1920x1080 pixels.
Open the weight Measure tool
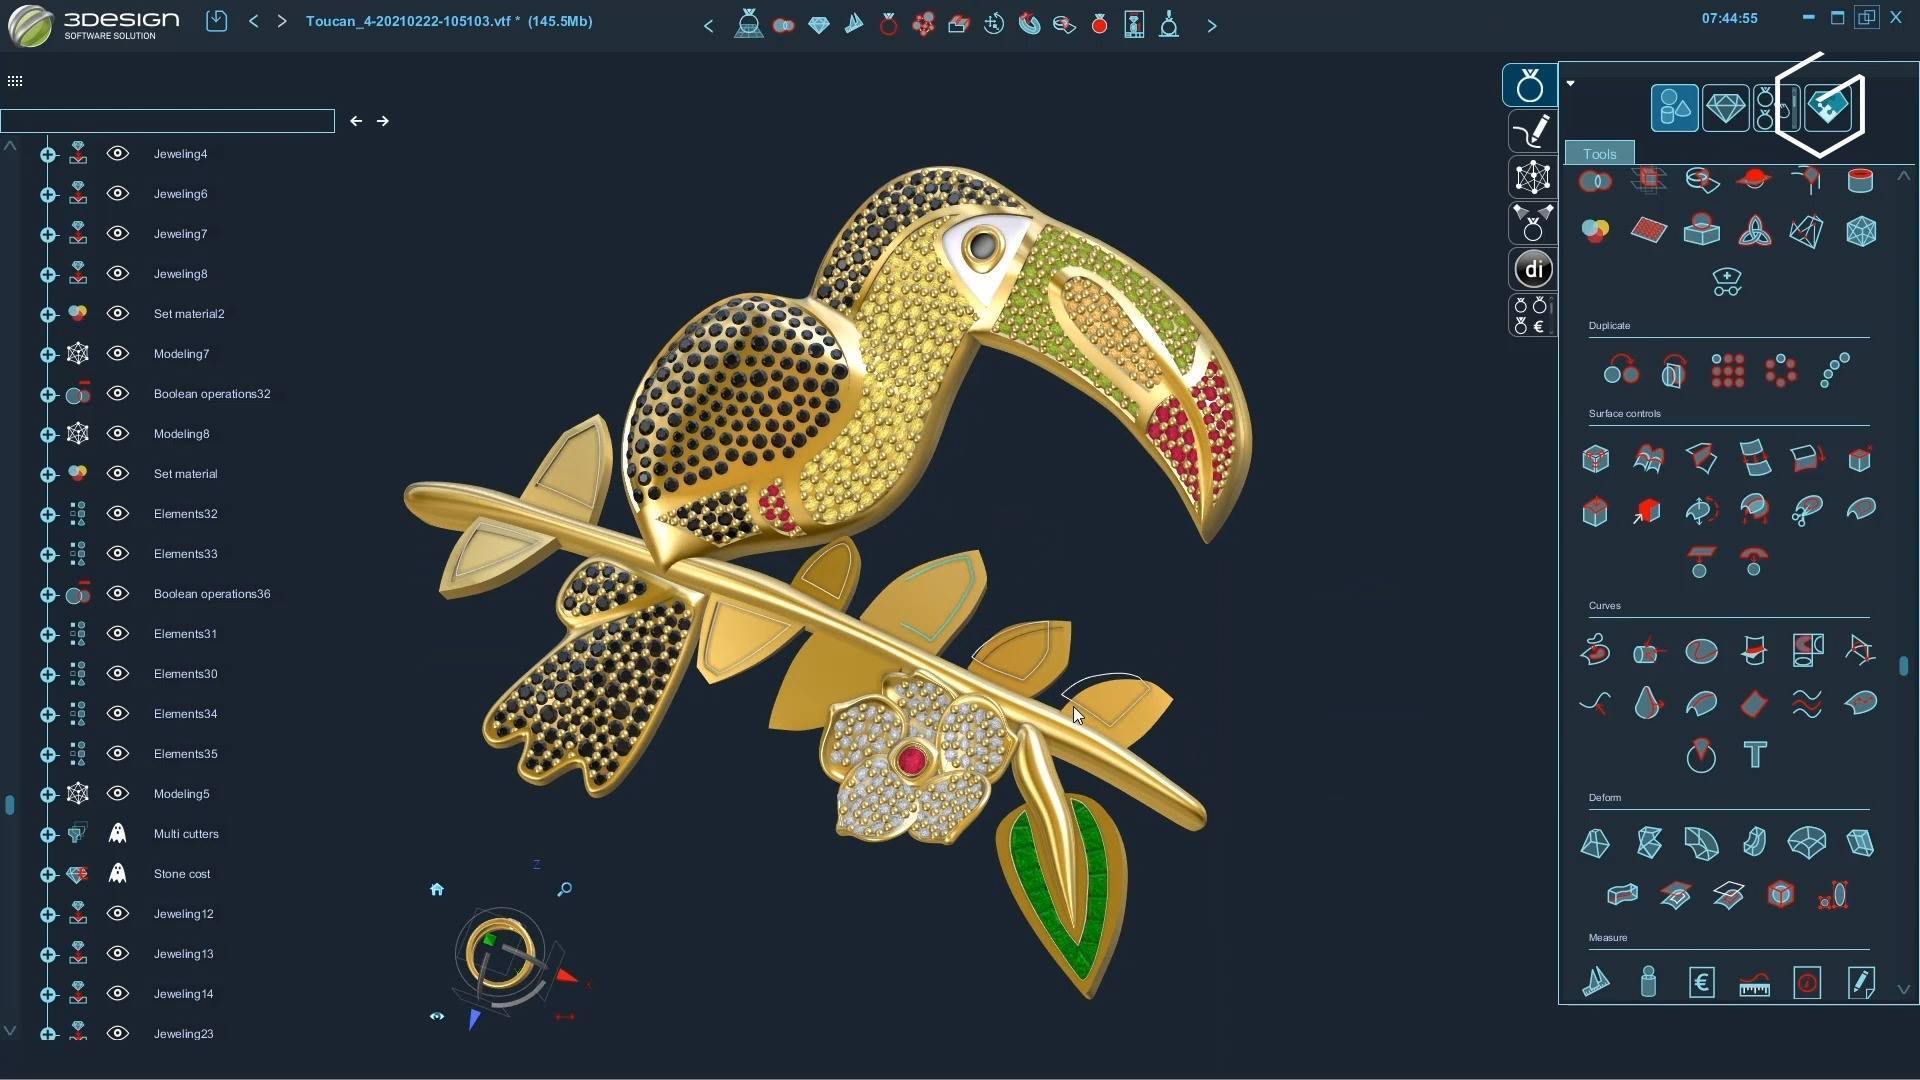click(x=1648, y=983)
